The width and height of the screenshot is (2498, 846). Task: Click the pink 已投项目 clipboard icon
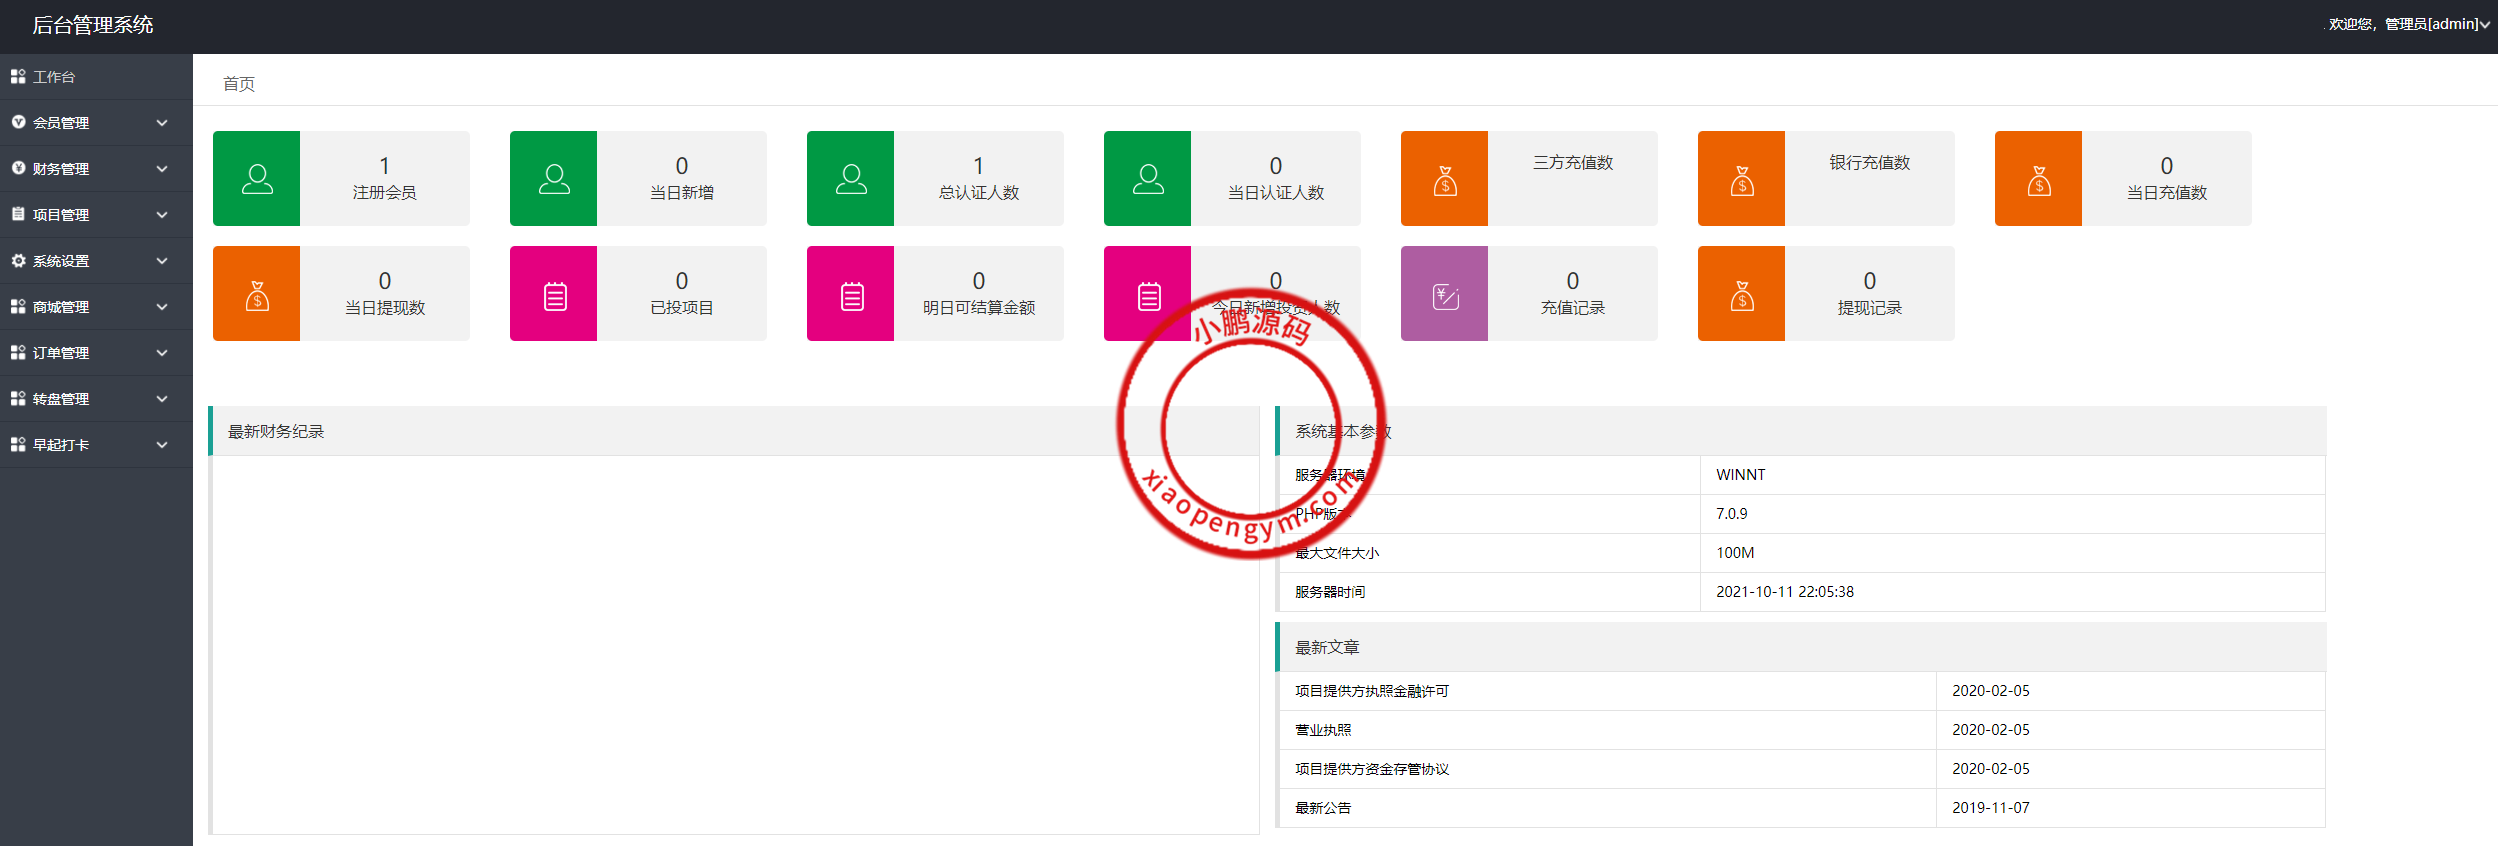pos(553,295)
